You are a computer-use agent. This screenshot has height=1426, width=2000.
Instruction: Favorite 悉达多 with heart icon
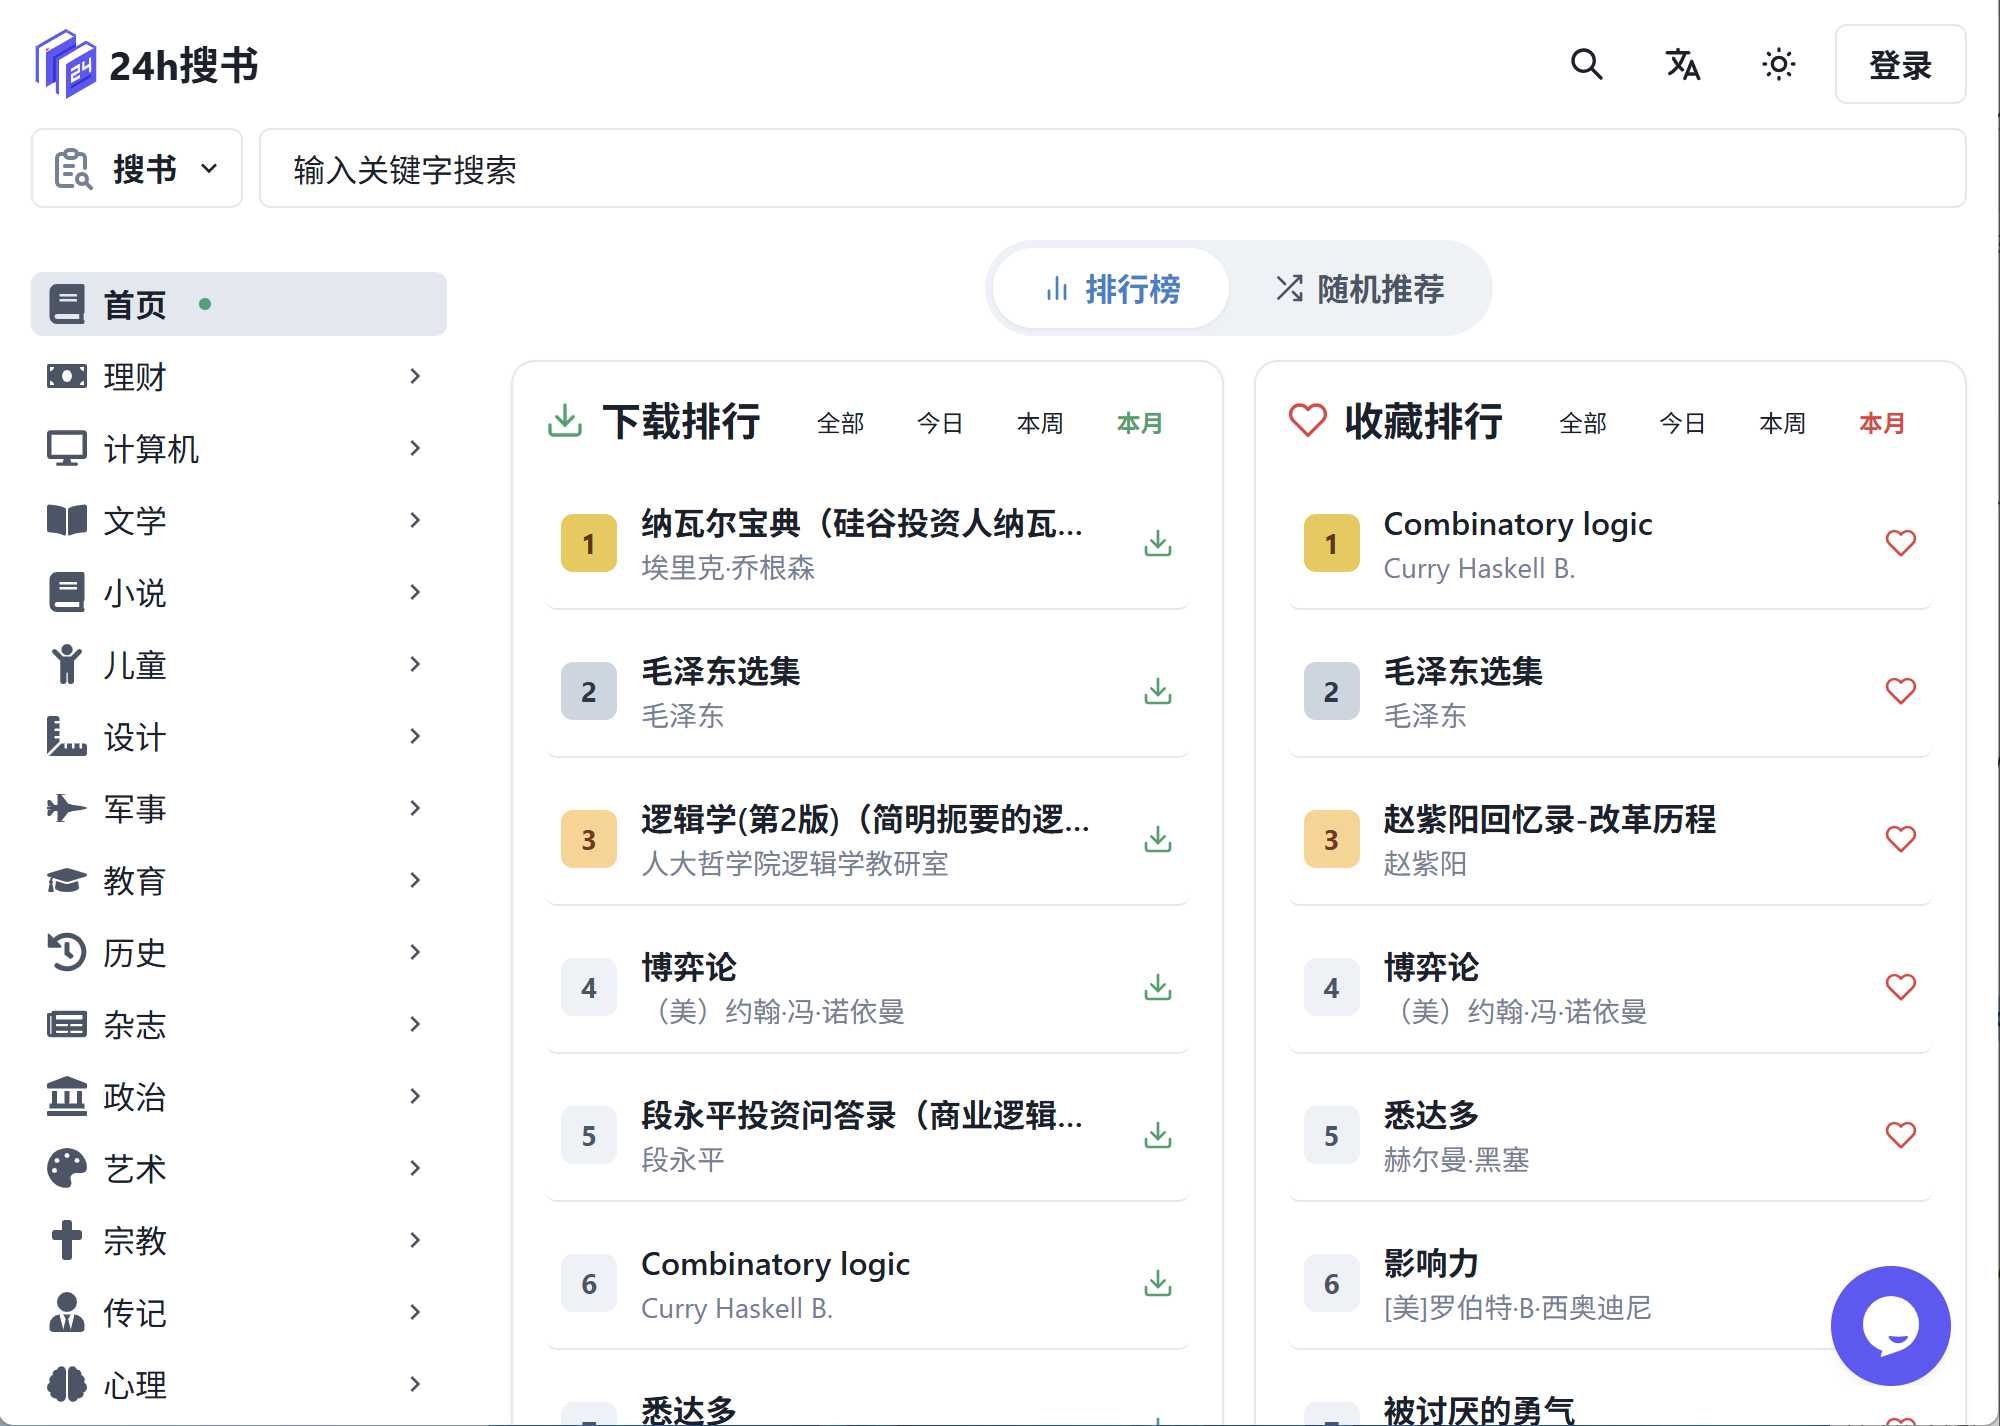1900,1135
